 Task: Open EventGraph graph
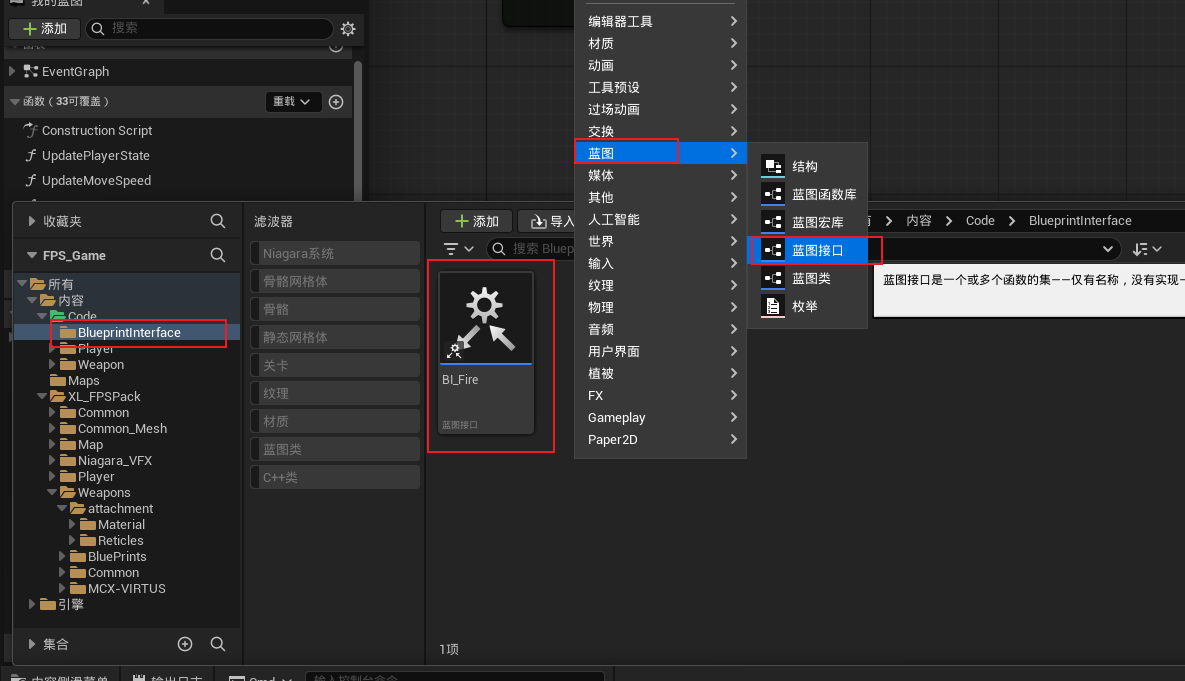(x=75, y=72)
